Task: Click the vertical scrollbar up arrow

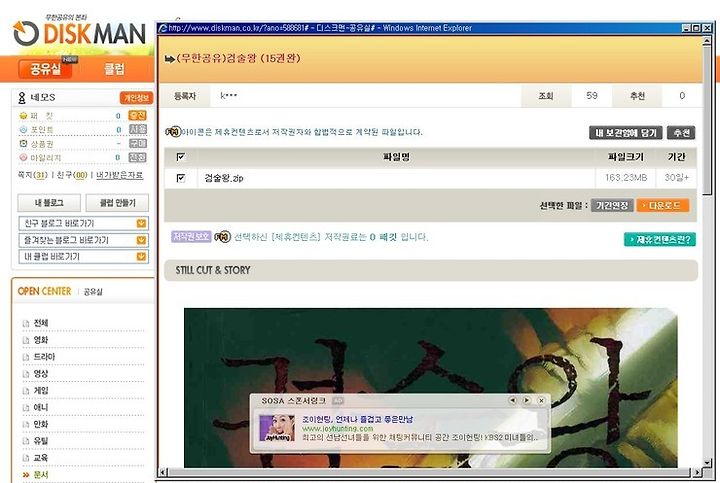Action: [707, 40]
